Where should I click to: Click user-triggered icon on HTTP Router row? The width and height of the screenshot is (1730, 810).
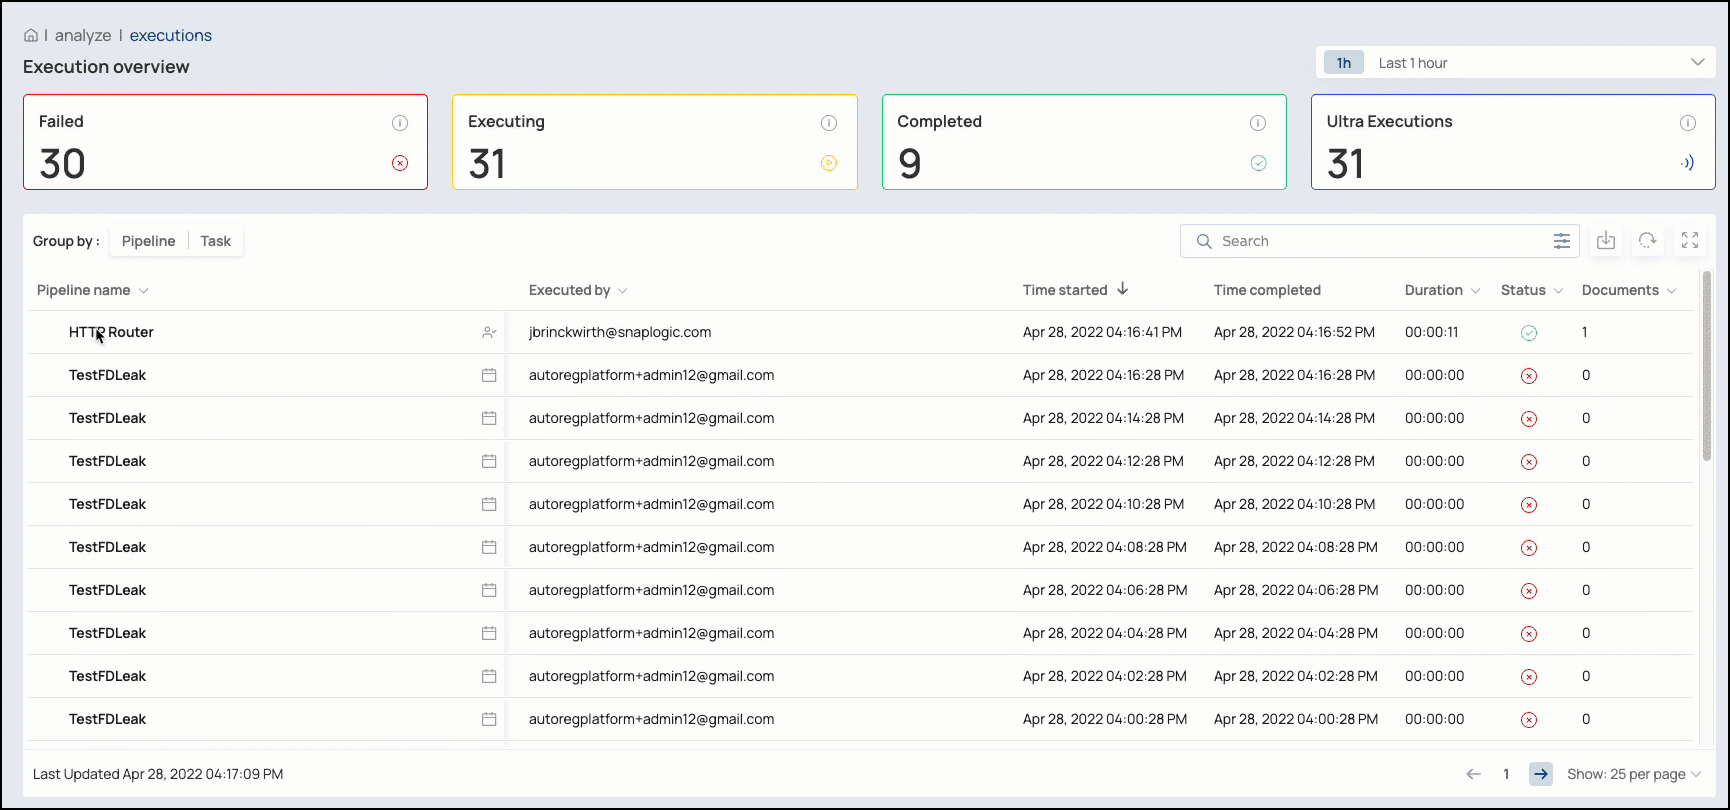489,332
